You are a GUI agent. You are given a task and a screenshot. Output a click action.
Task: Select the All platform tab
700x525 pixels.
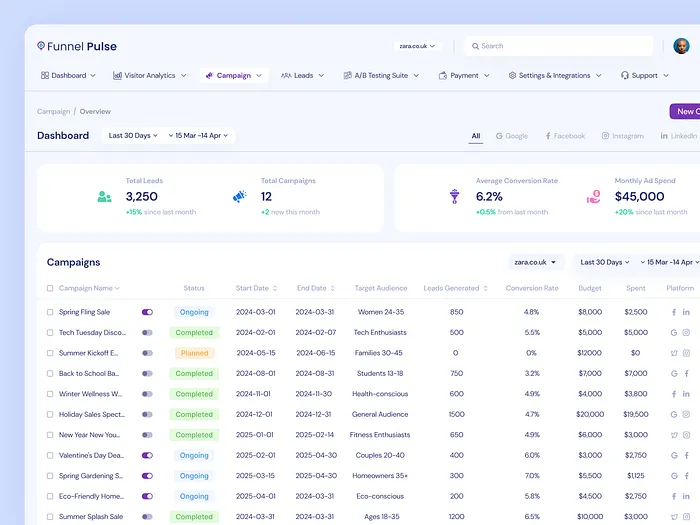pyautogui.click(x=476, y=136)
